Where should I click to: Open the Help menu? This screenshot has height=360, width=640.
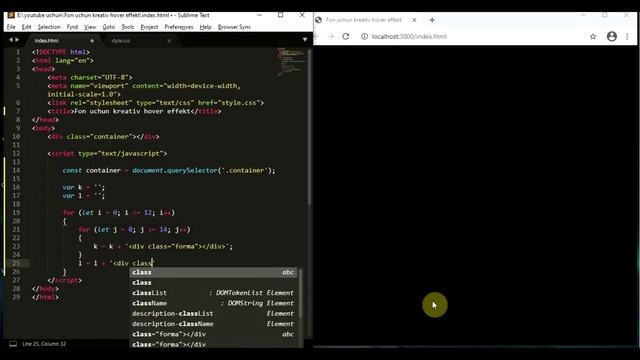tap(205, 27)
